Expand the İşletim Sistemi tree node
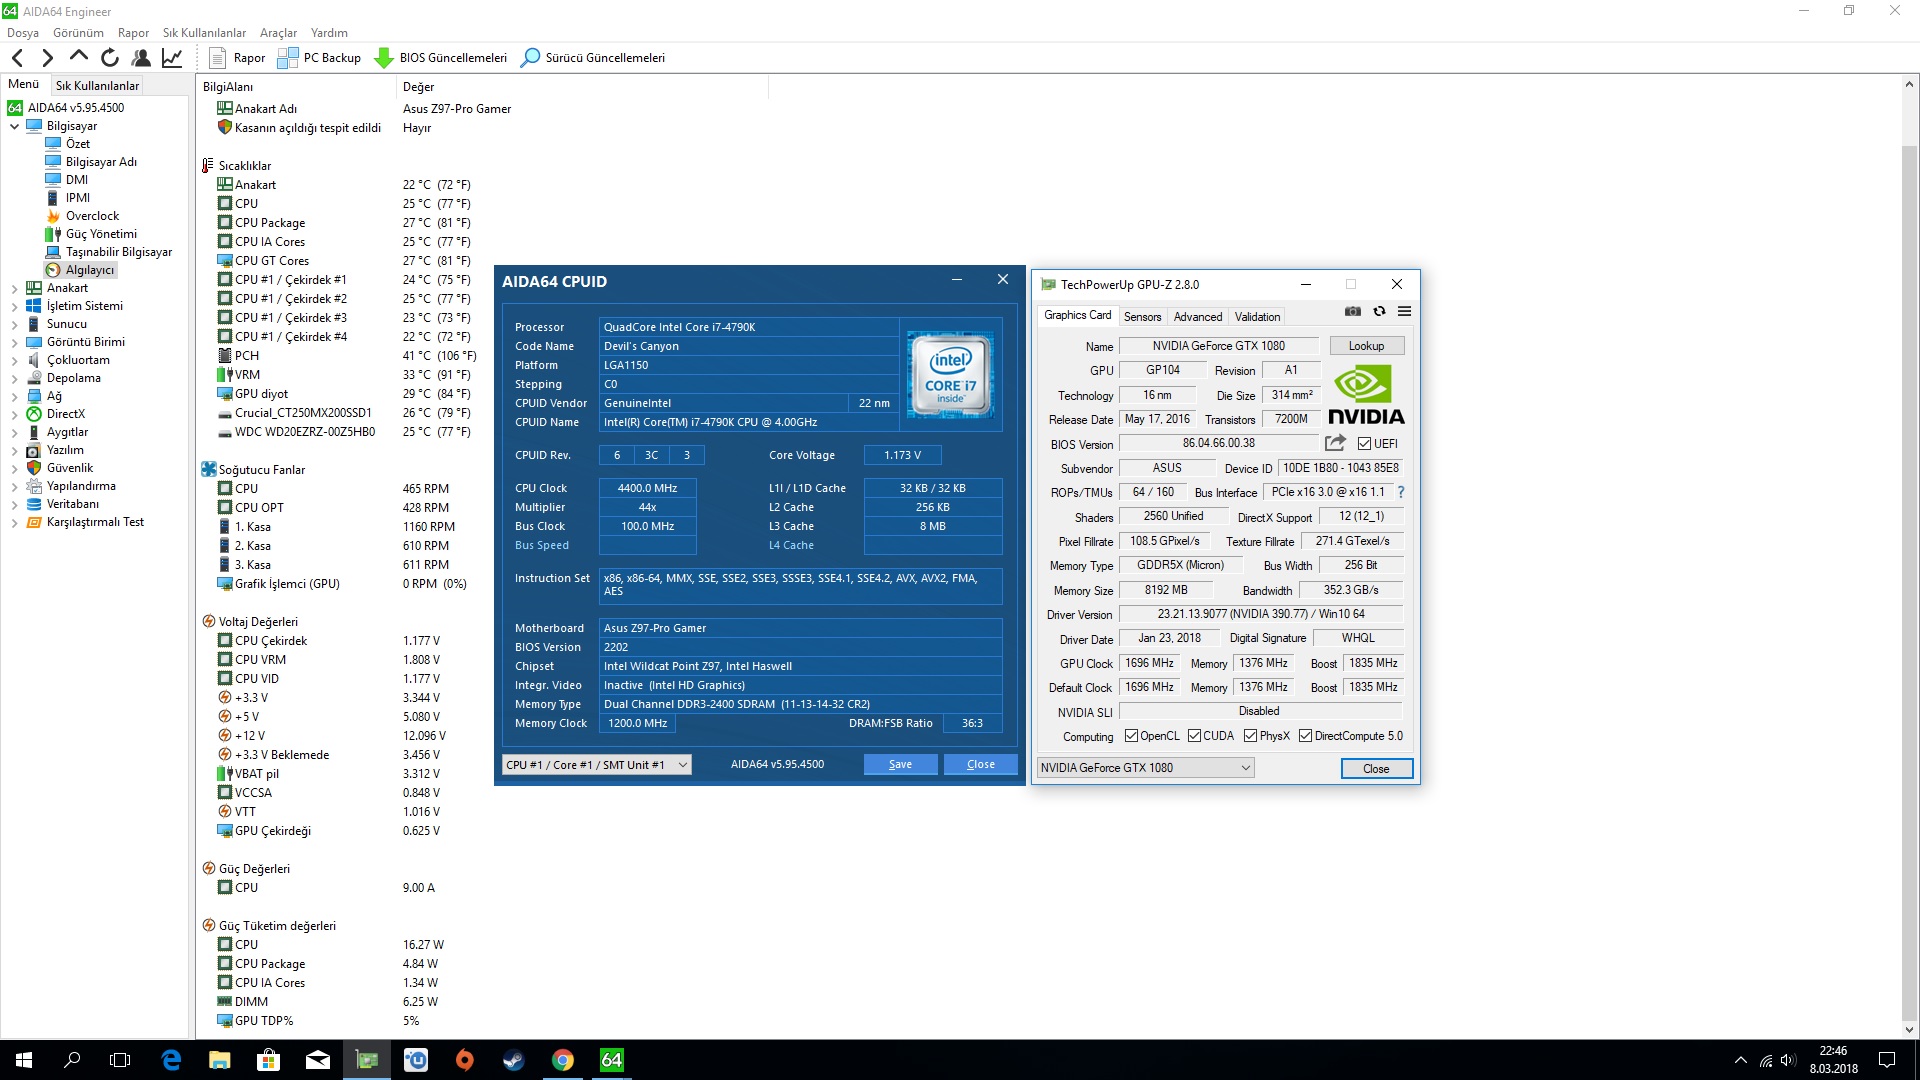 click(14, 307)
